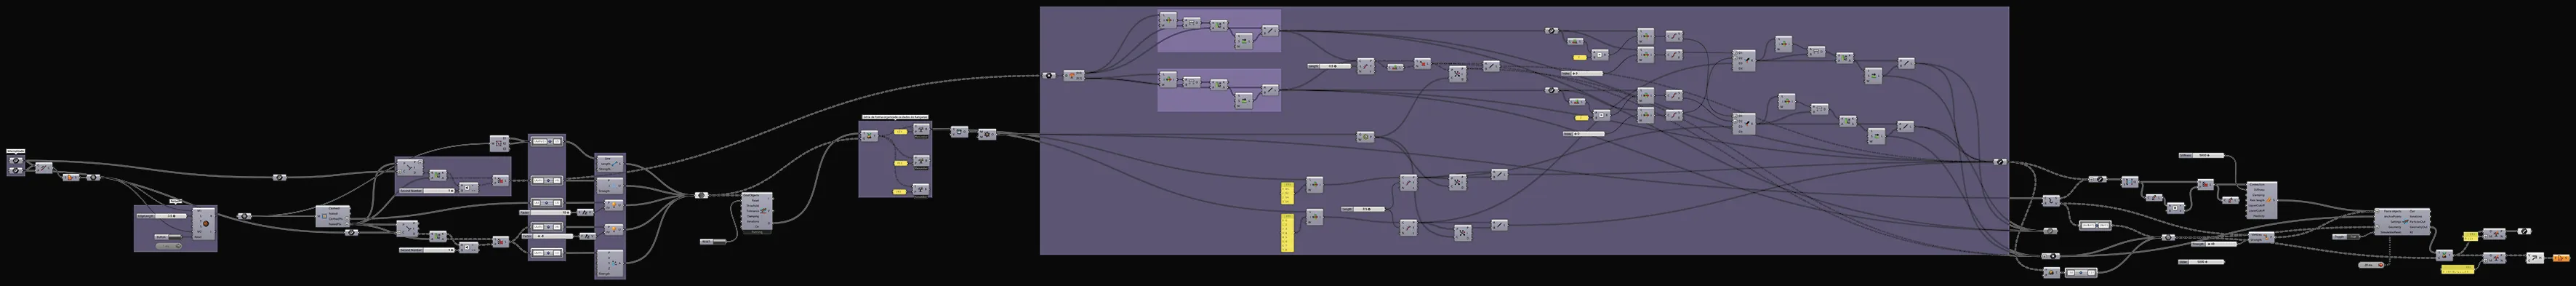2576x286 pixels.
Task: Select the arrow-icon component beside the orange end component
Action: (2536, 258)
